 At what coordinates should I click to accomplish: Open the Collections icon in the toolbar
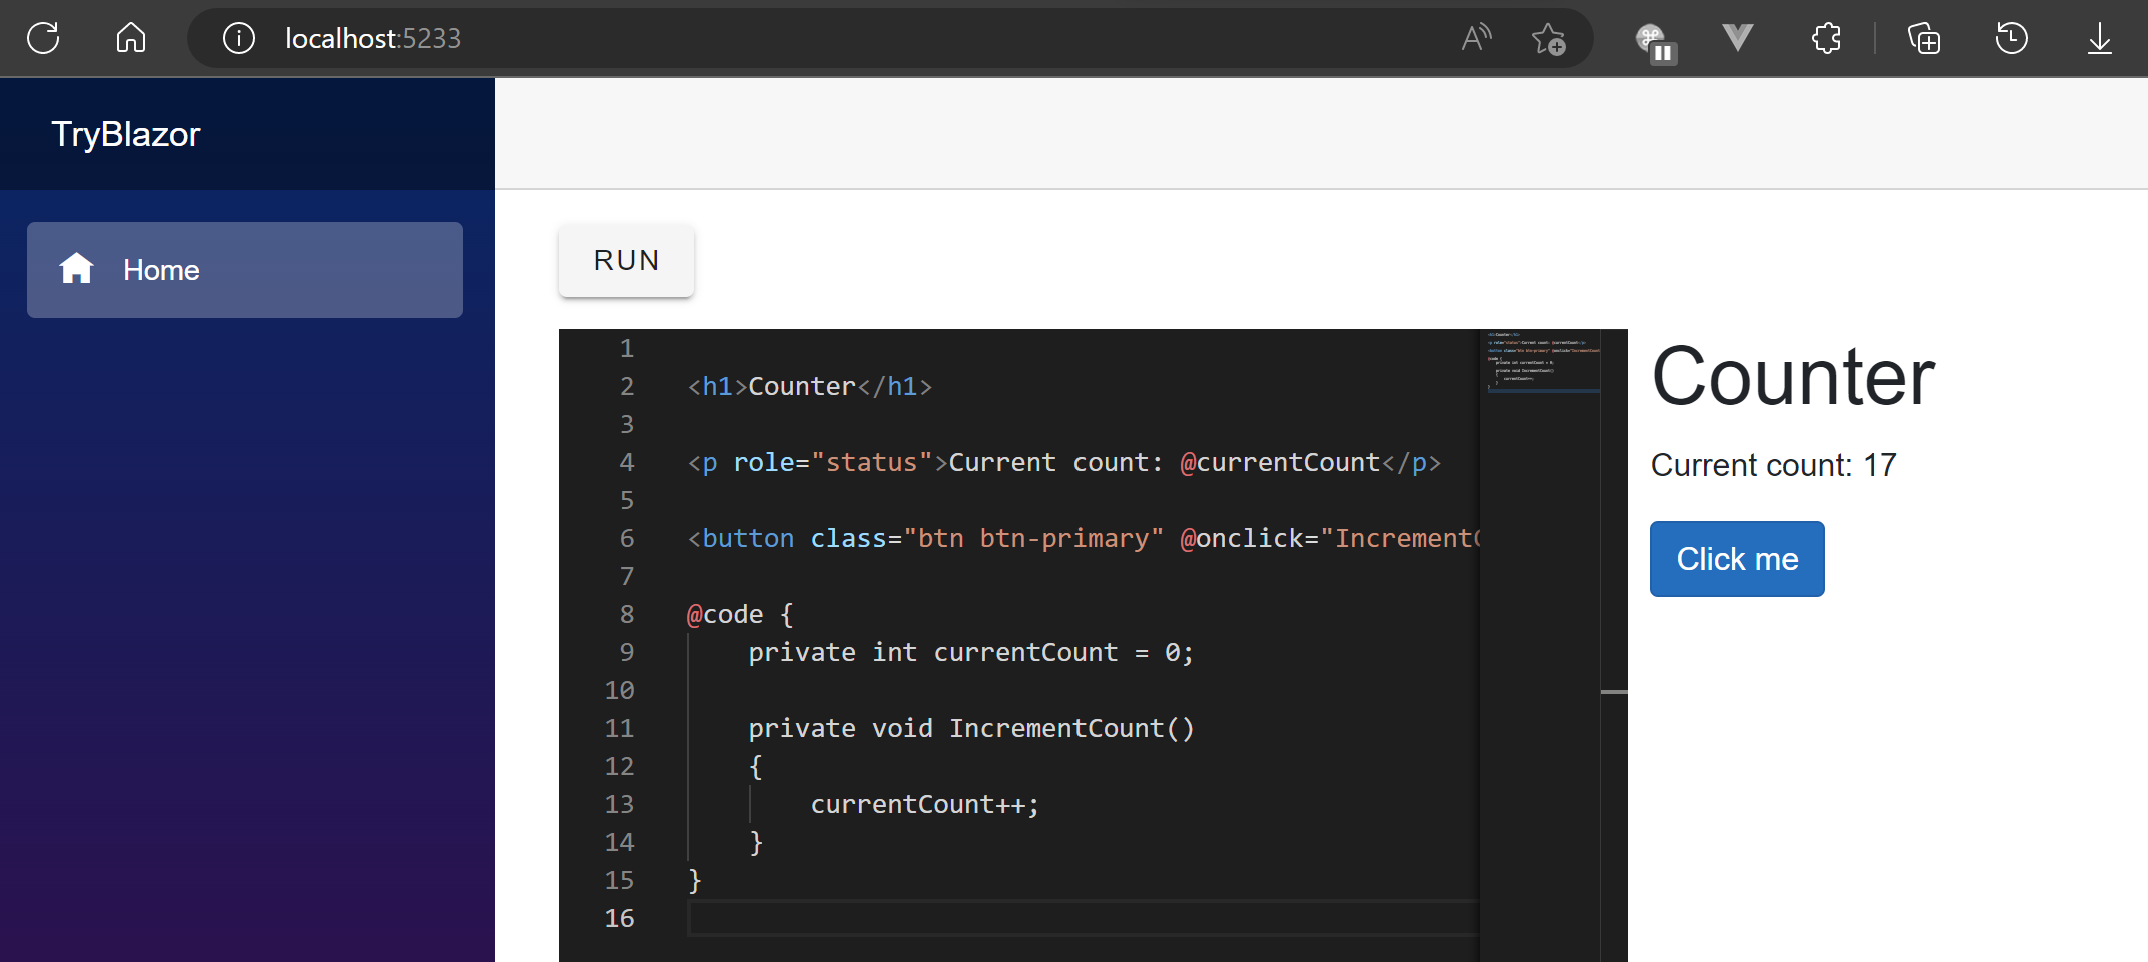1922,38
